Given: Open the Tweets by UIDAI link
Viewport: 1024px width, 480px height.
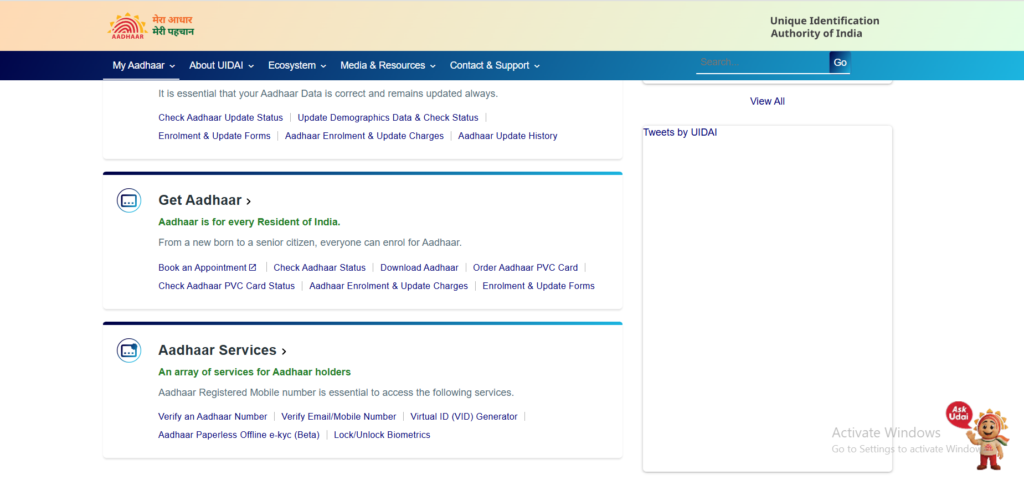Looking at the screenshot, I should tap(680, 132).
